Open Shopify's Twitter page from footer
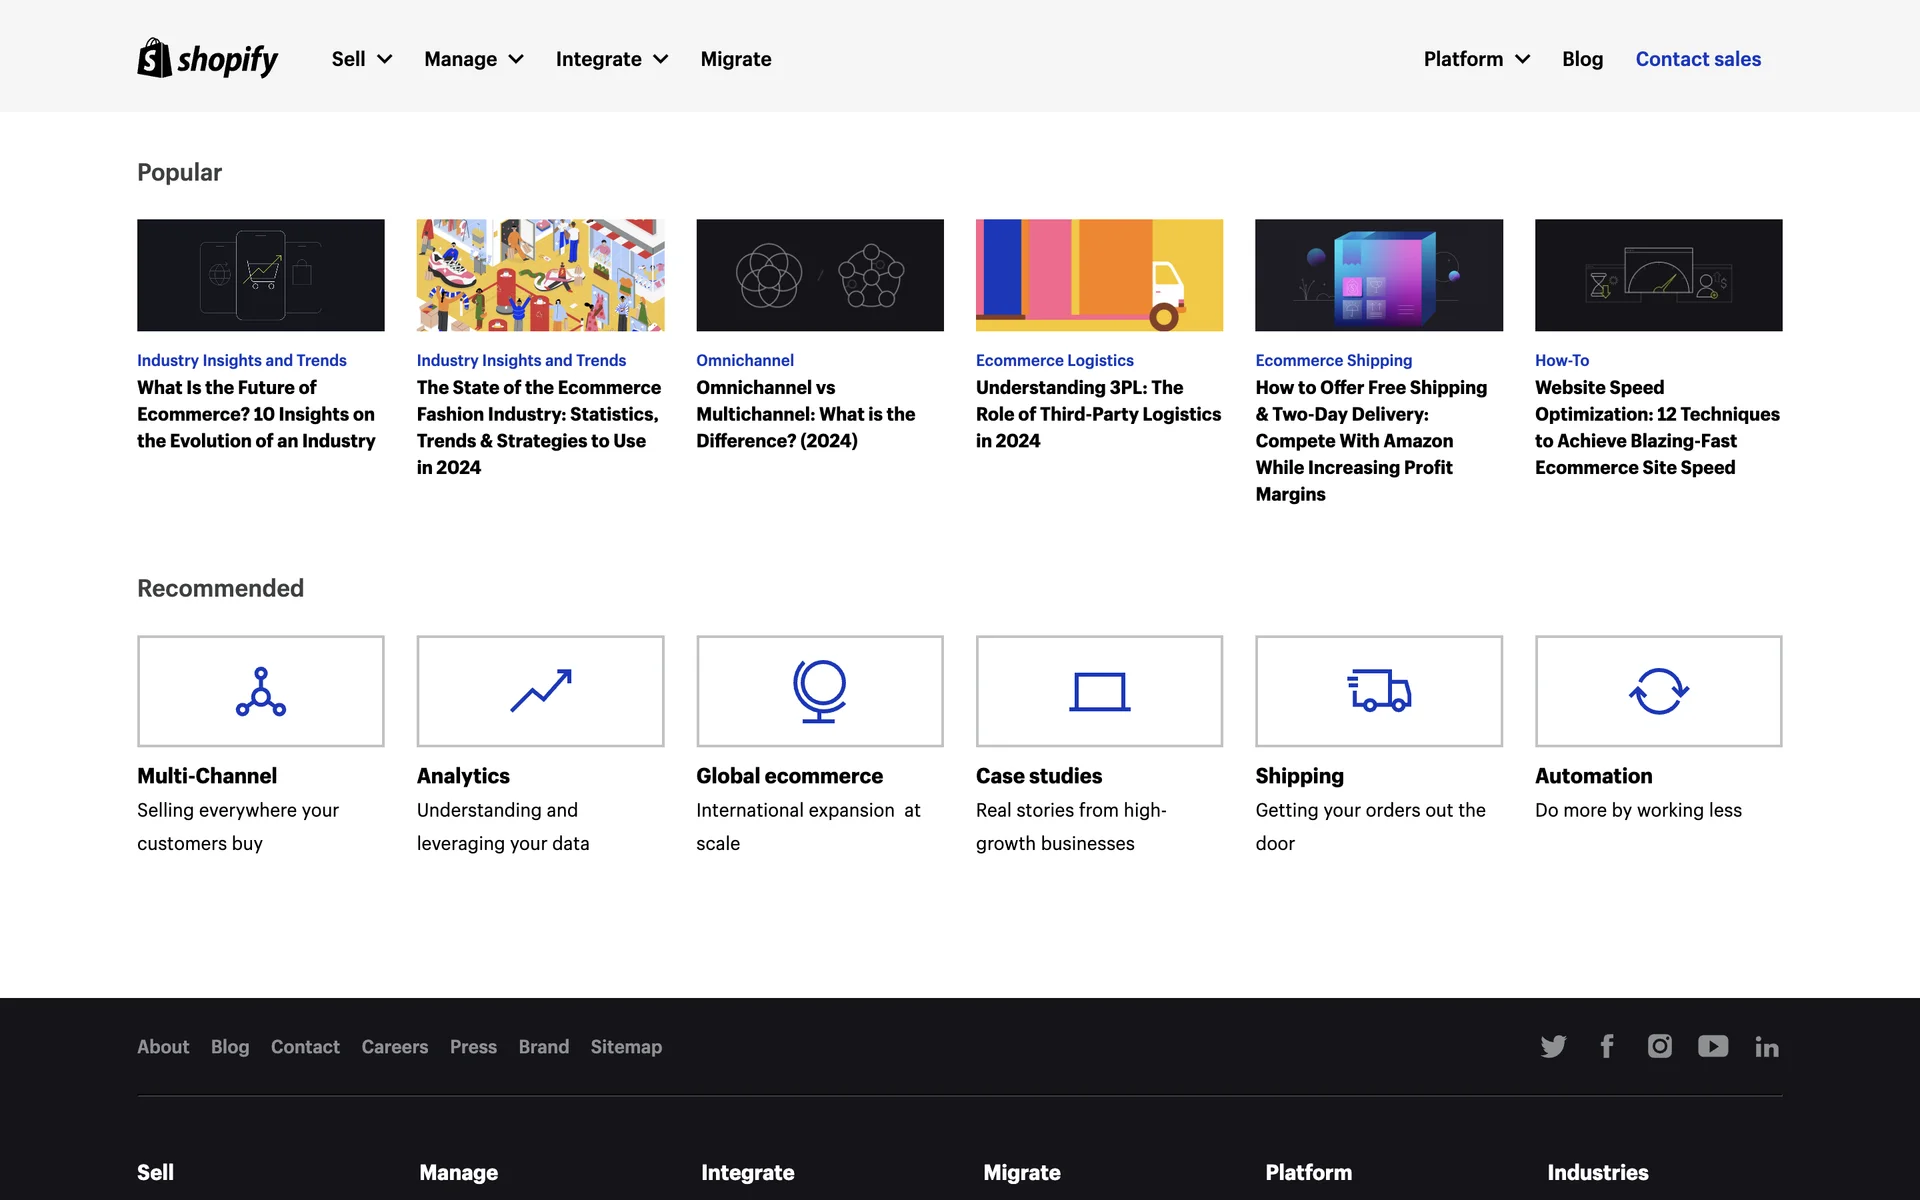1920x1200 pixels. click(x=1553, y=1046)
